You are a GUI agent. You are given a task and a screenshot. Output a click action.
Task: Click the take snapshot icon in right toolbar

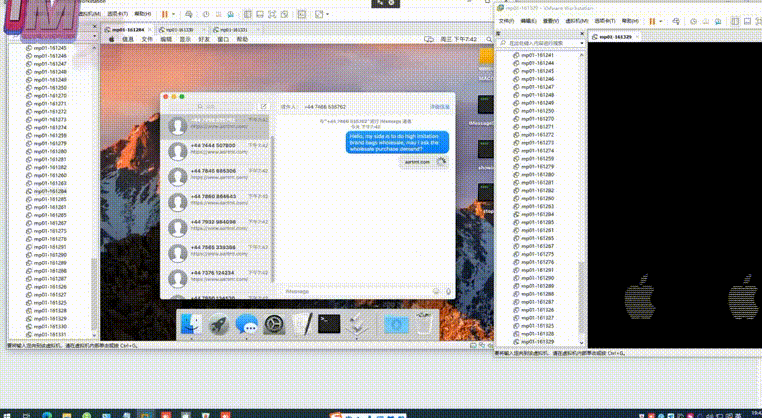pos(693,21)
